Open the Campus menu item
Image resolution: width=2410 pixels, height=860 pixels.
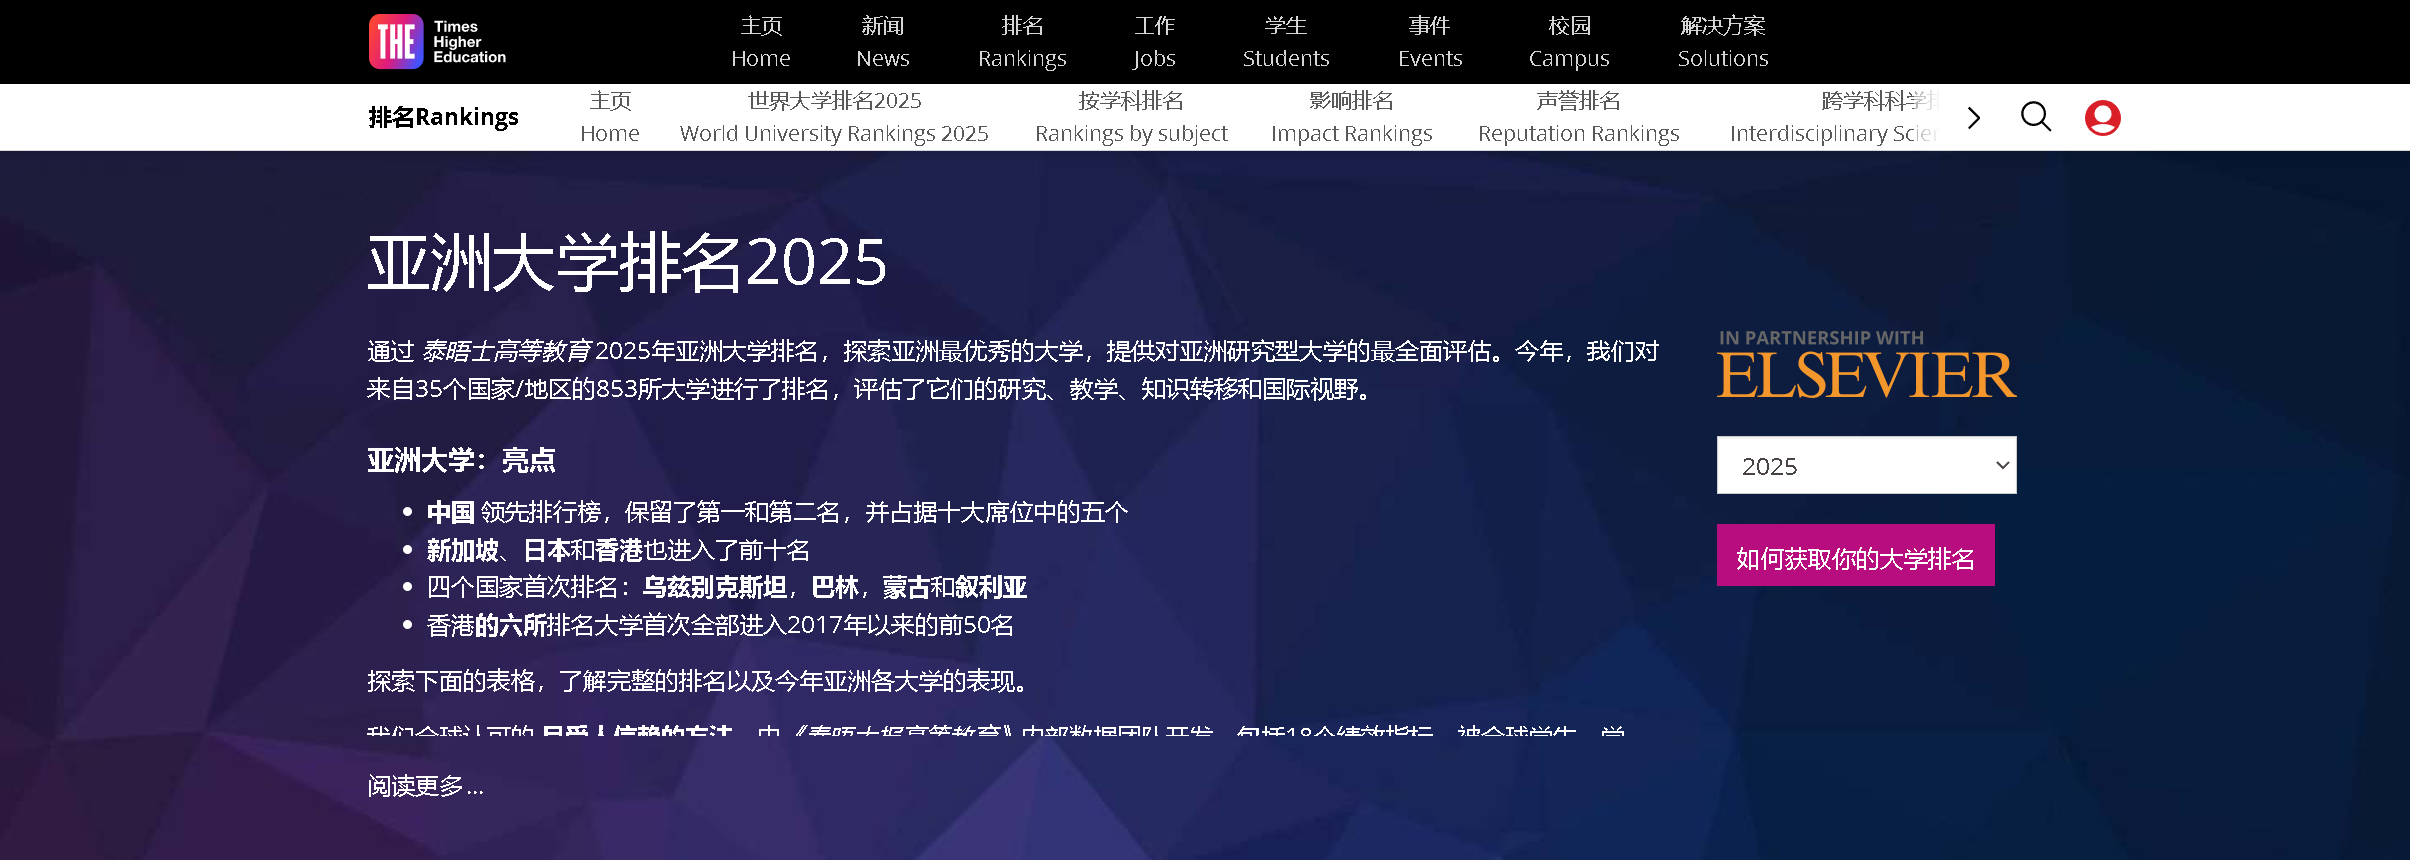pos(1569,42)
